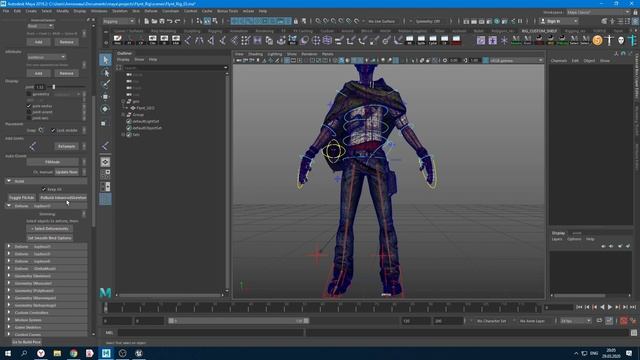Open the Channels menu in Channel Box
This screenshot has width=640, height=360.
tap(559, 60)
